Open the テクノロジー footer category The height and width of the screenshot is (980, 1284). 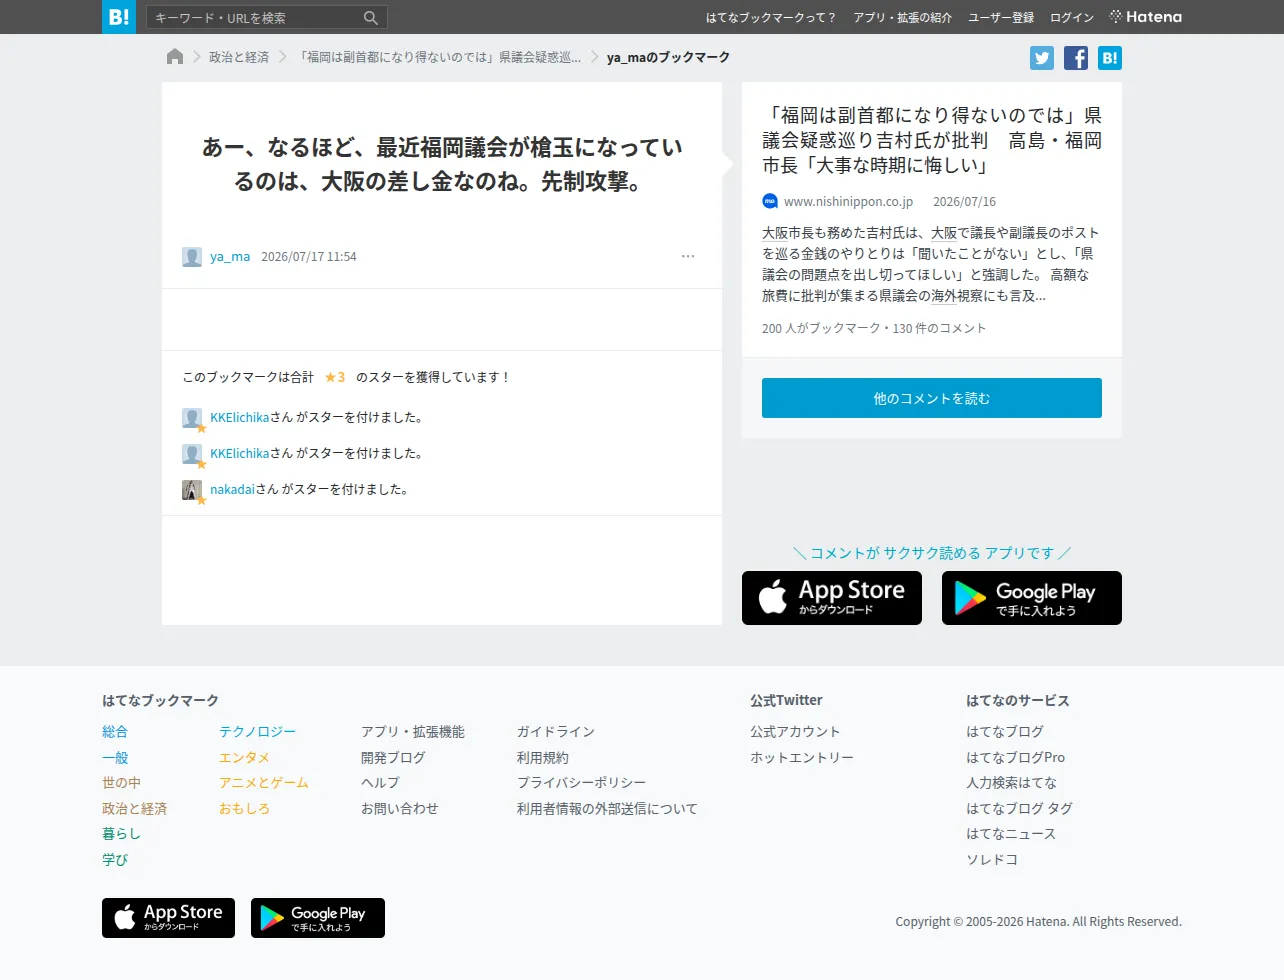click(x=258, y=732)
